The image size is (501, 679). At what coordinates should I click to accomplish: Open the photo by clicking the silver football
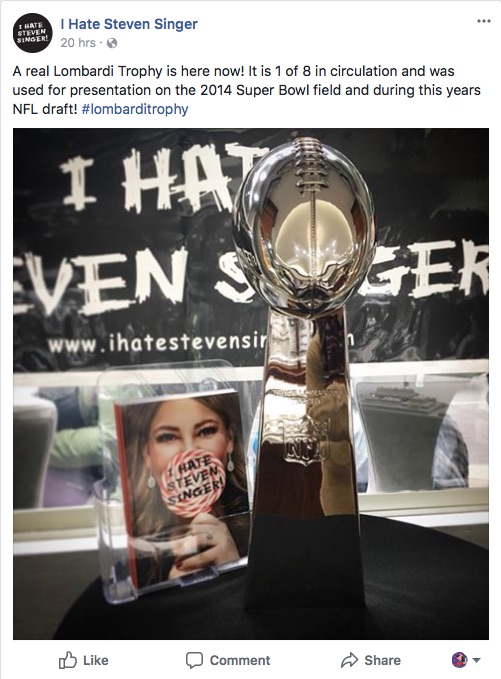[x=304, y=227]
